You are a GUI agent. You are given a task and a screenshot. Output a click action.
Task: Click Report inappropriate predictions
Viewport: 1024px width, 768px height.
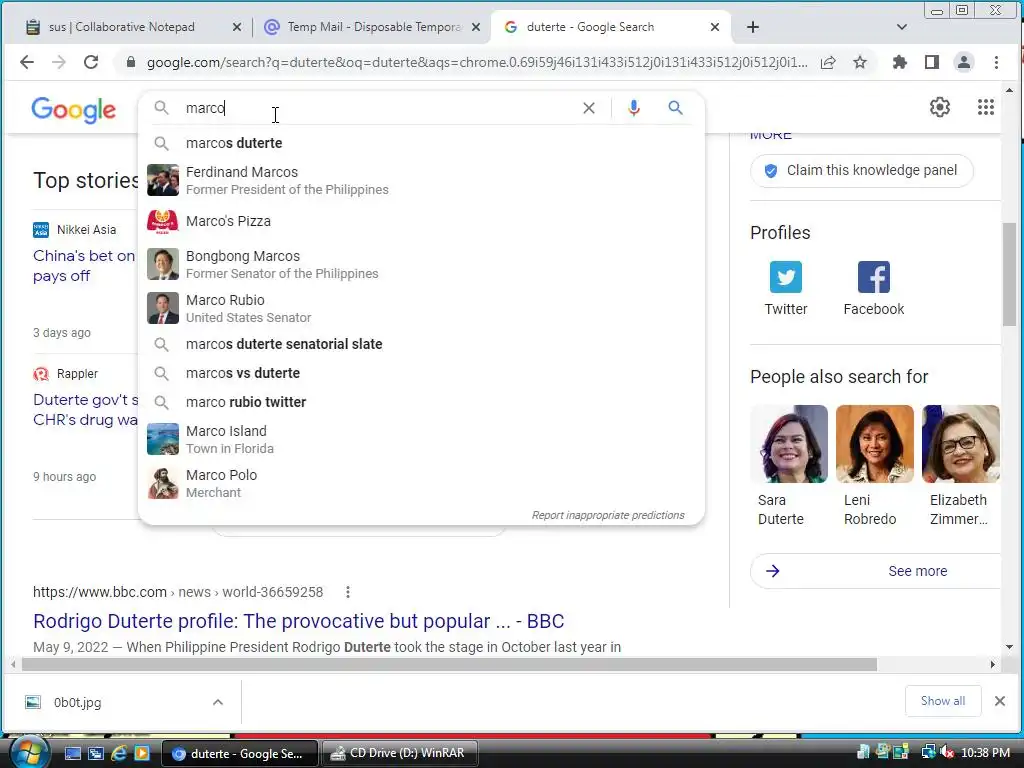point(608,515)
